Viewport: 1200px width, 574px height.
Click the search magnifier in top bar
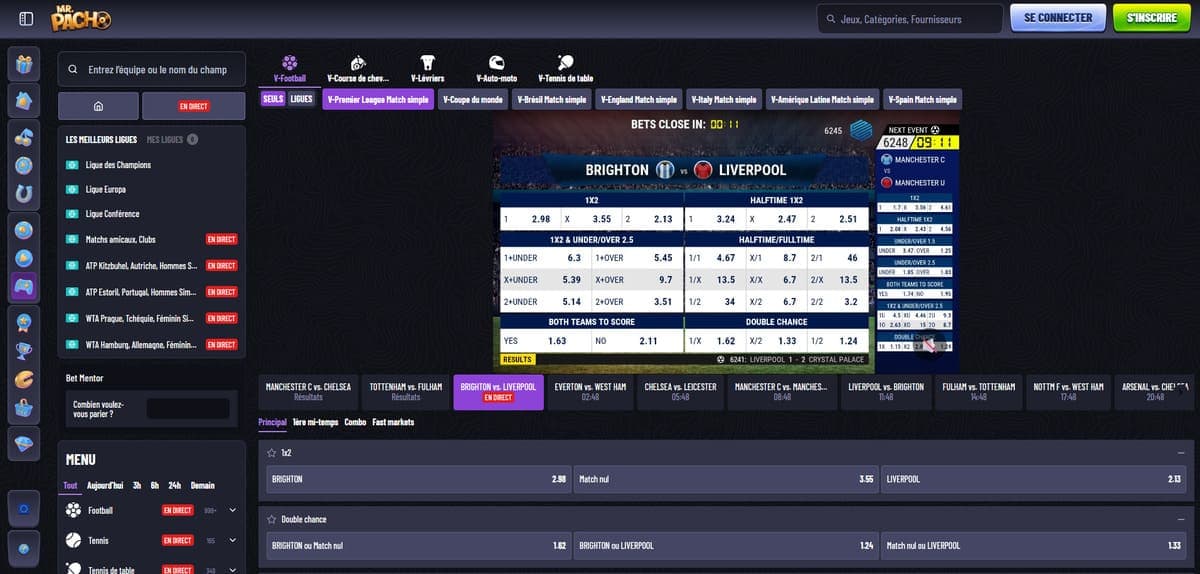831,19
